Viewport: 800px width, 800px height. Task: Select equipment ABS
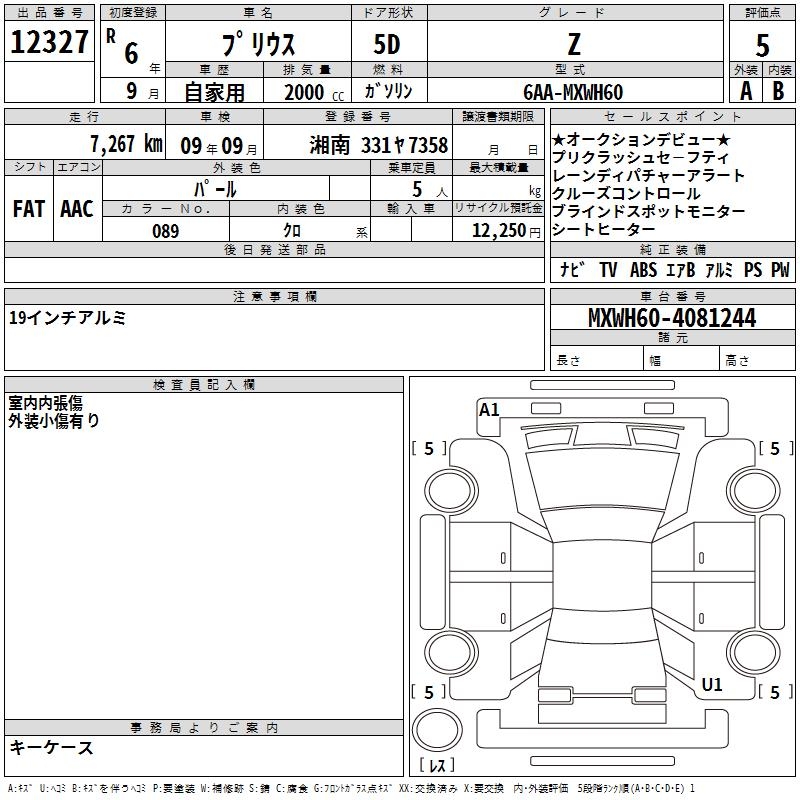(x=643, y=269)
